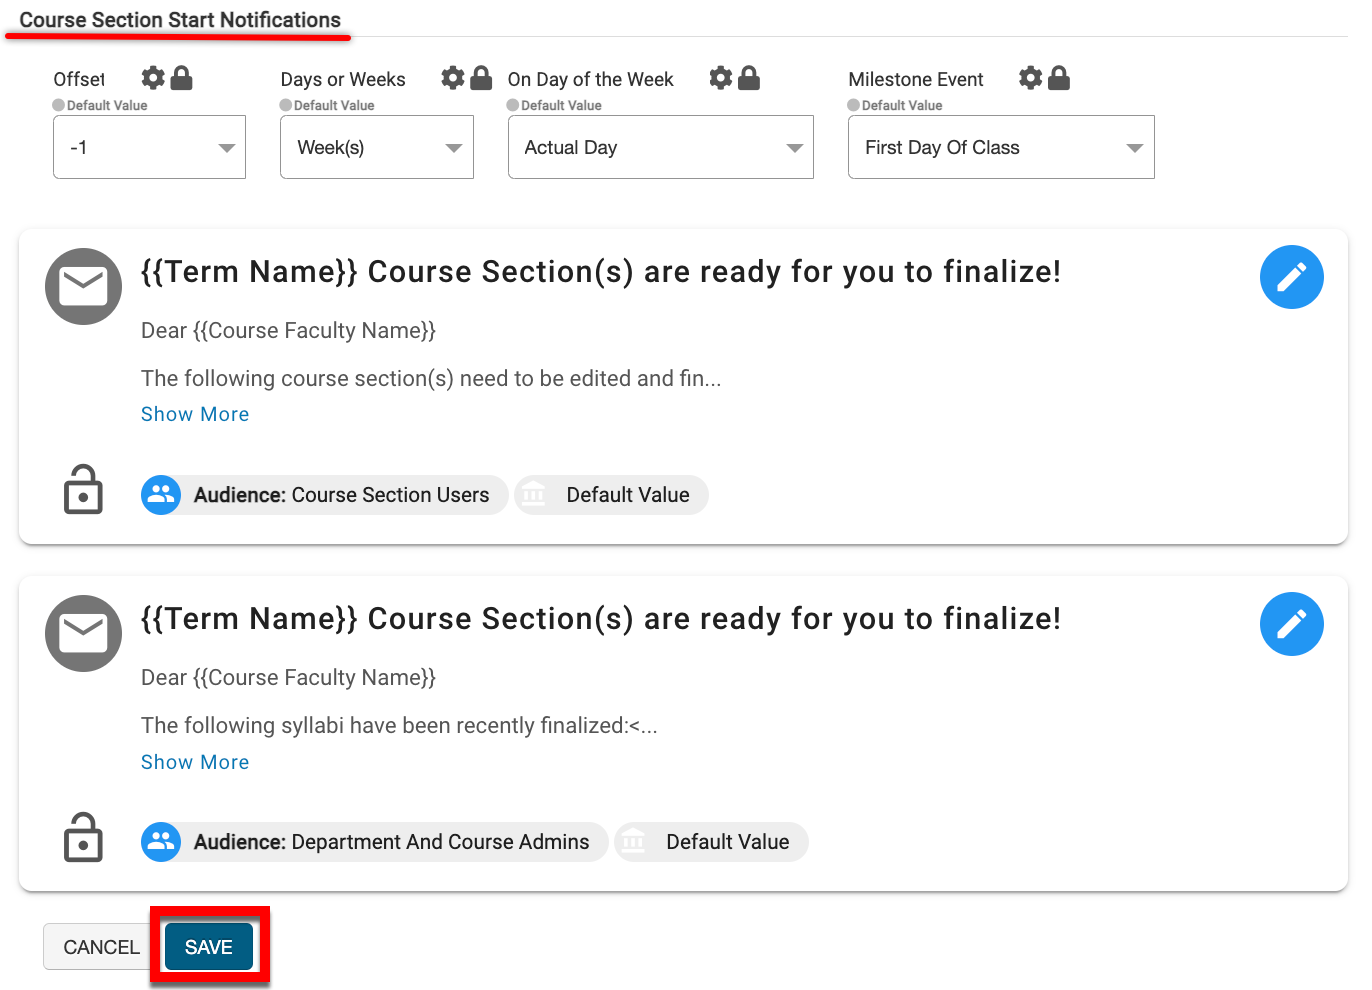The image size is (1372, 990).
Task: Expand the Week(s) dropdown
Action: [x=376, y=147]
